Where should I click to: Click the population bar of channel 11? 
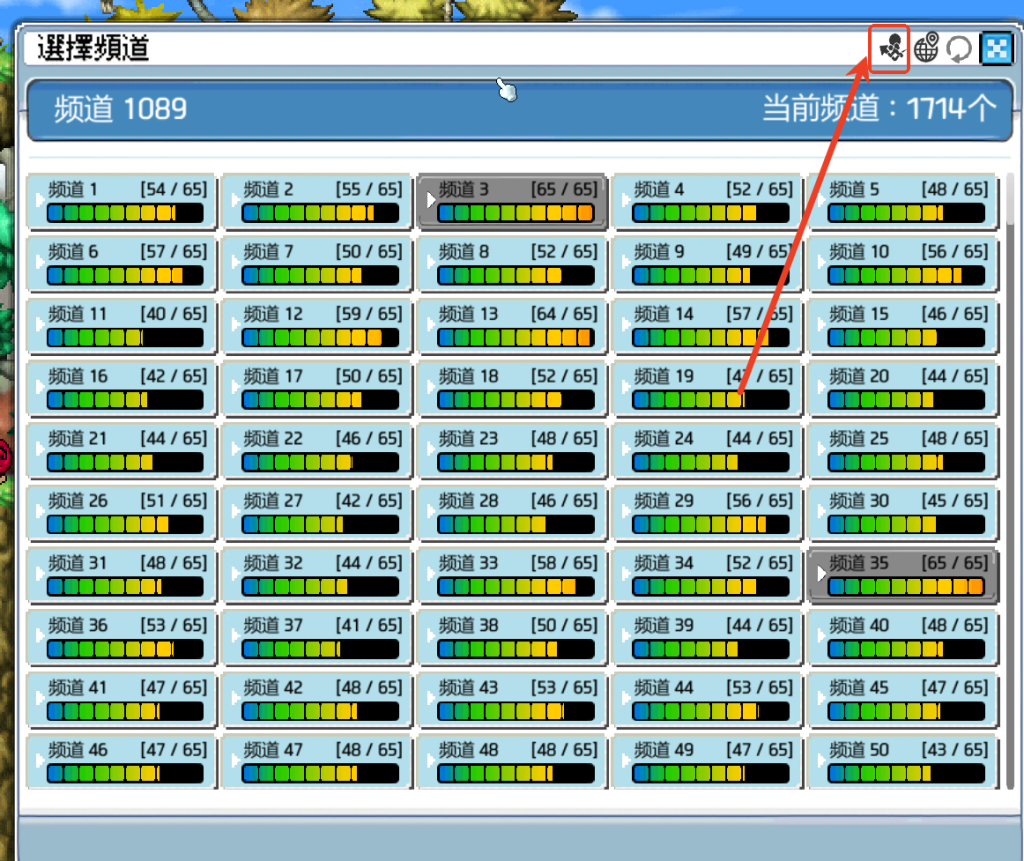125,338
